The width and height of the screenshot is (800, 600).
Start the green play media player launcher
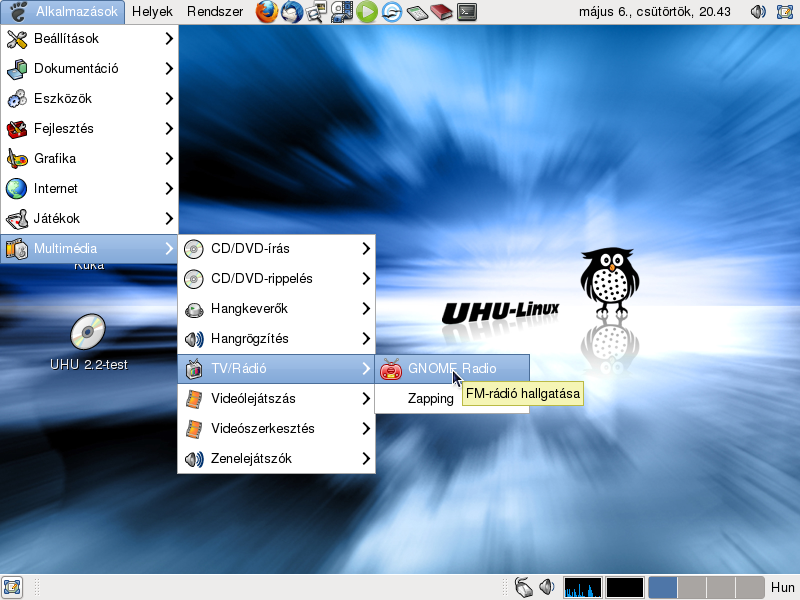pyautogui.click(x=366, y=12)
